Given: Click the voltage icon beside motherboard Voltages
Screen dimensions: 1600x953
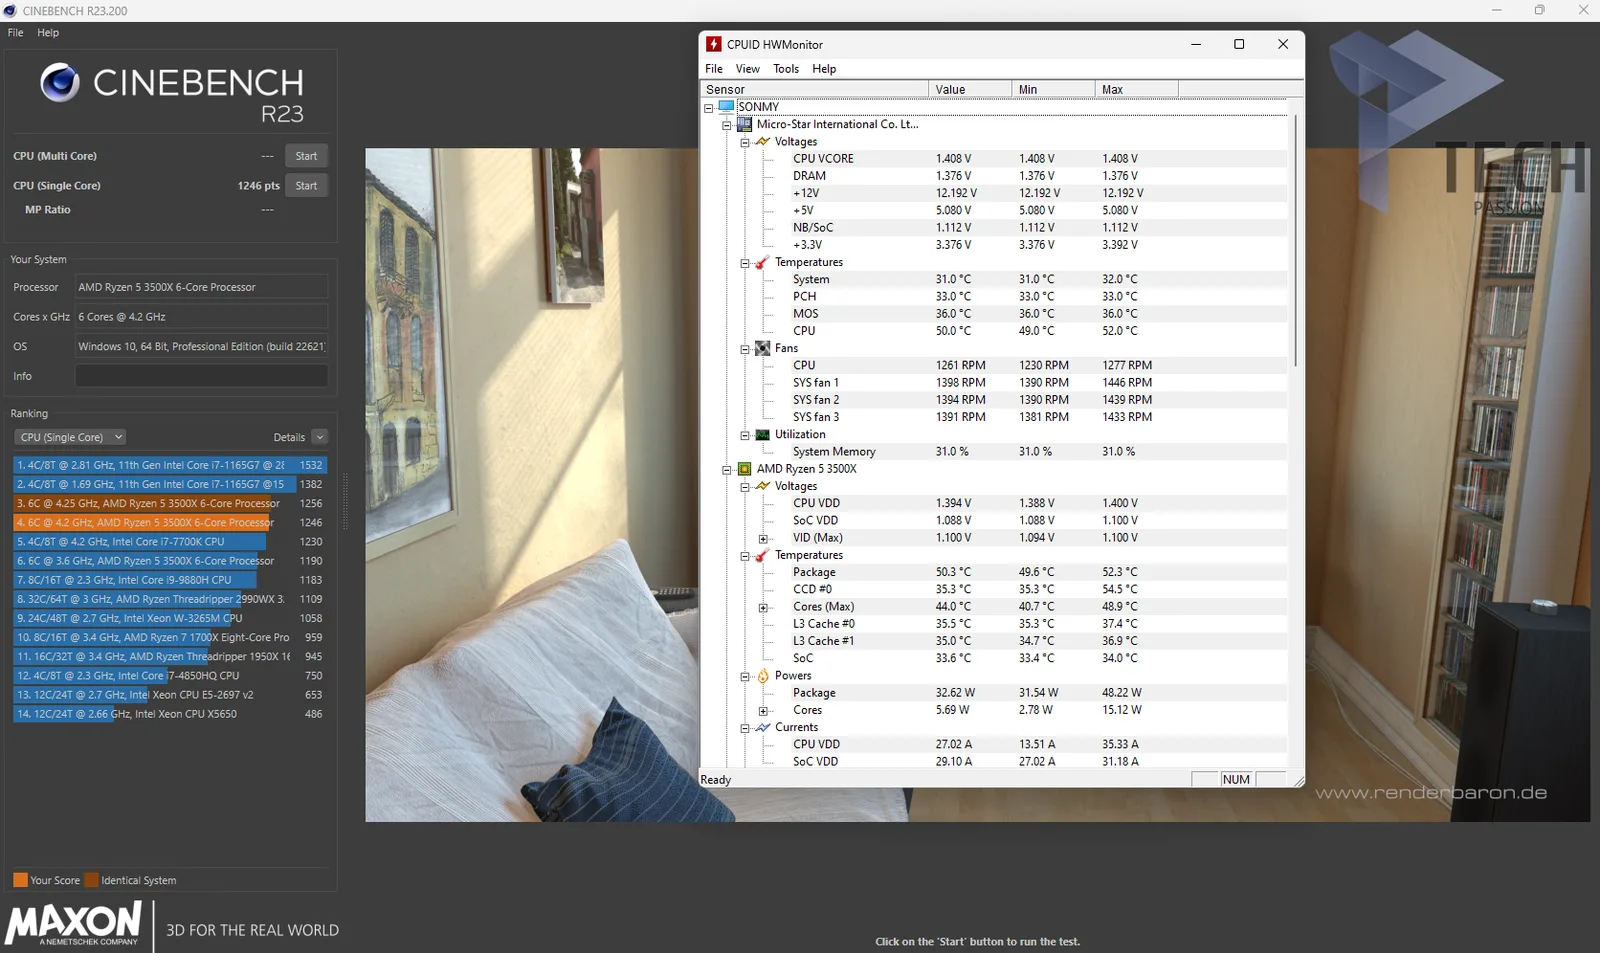Looking at the screenshot, I should point(762,142).
